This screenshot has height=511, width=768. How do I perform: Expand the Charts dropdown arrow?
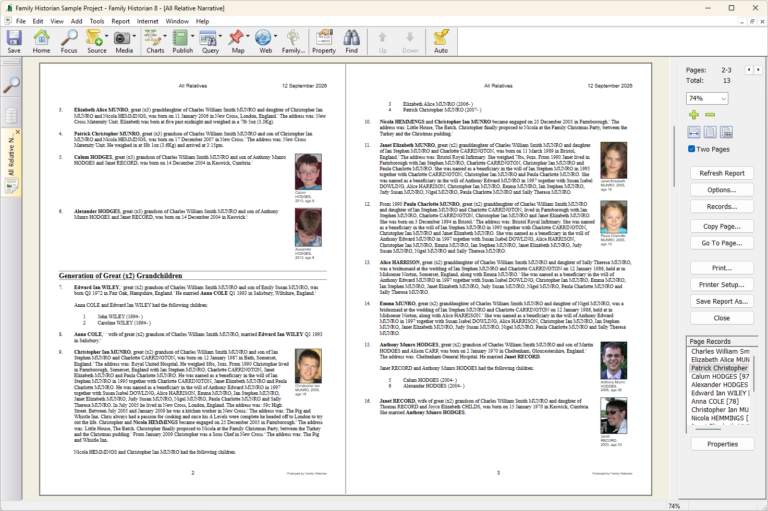pyautogui.click(x=165, y=36)
